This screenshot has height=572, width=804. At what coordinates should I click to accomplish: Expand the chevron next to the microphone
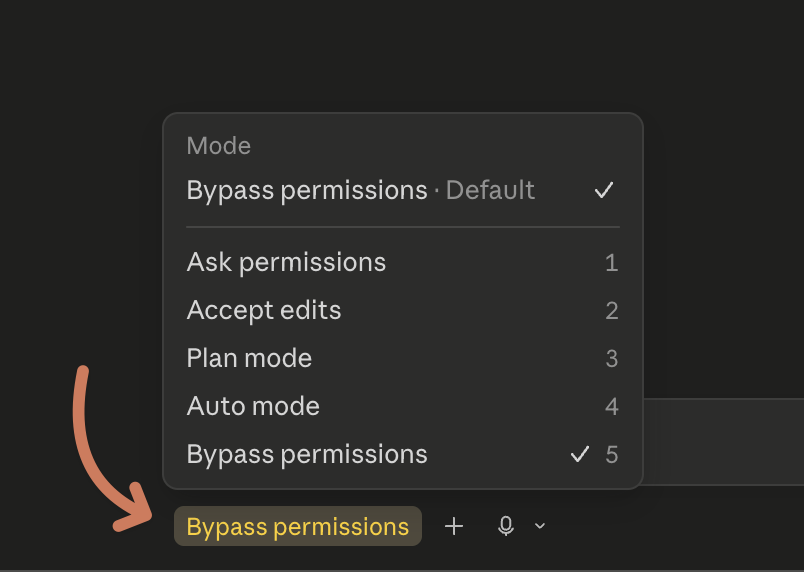pos(539,526)
